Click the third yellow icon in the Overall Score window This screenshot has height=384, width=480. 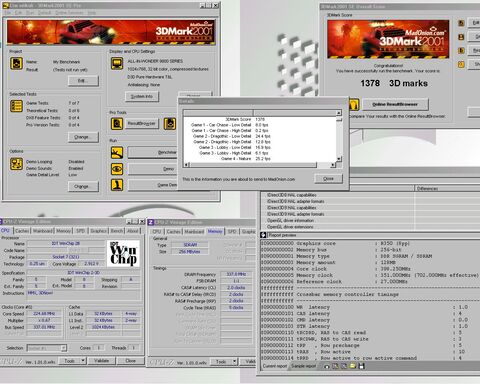coord(461,50)
